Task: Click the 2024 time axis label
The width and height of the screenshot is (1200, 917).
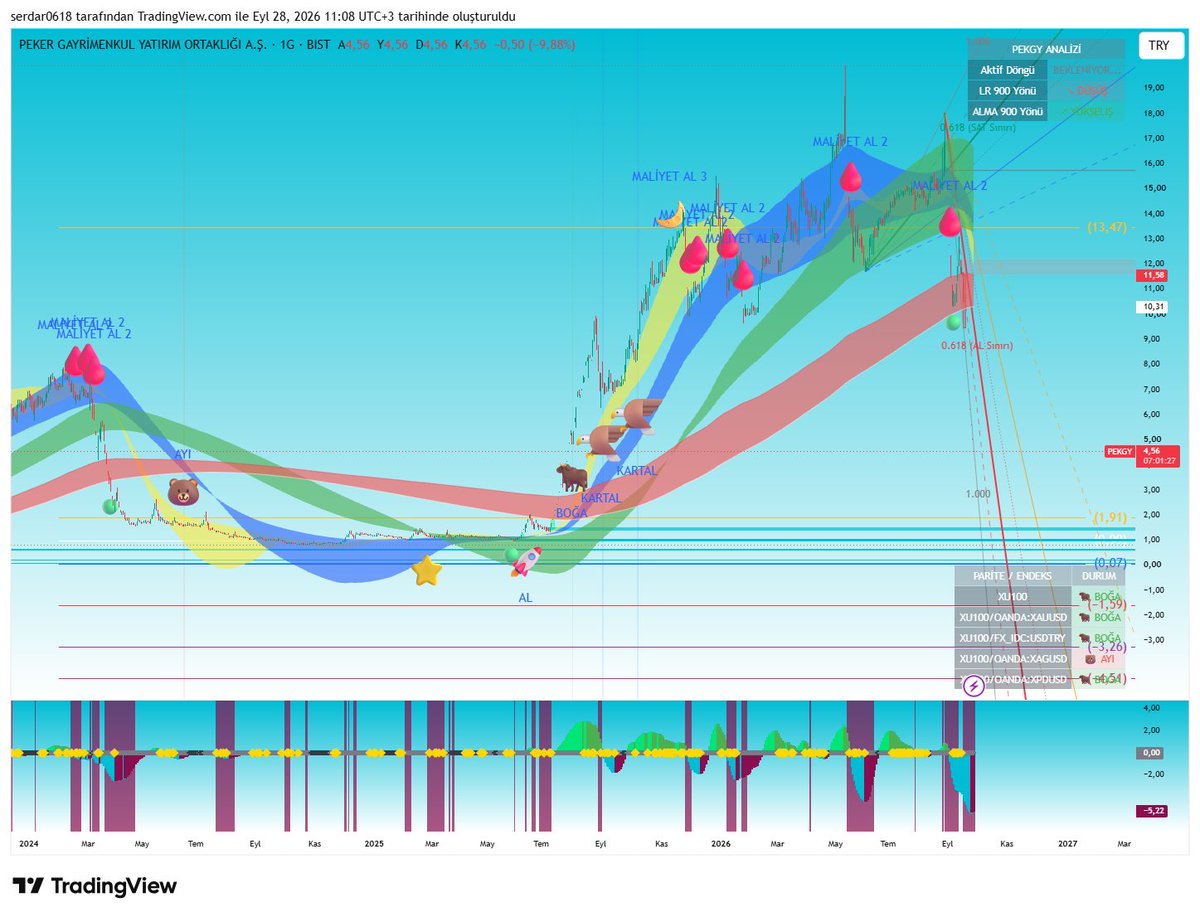Action: click(x=30, y=844)
